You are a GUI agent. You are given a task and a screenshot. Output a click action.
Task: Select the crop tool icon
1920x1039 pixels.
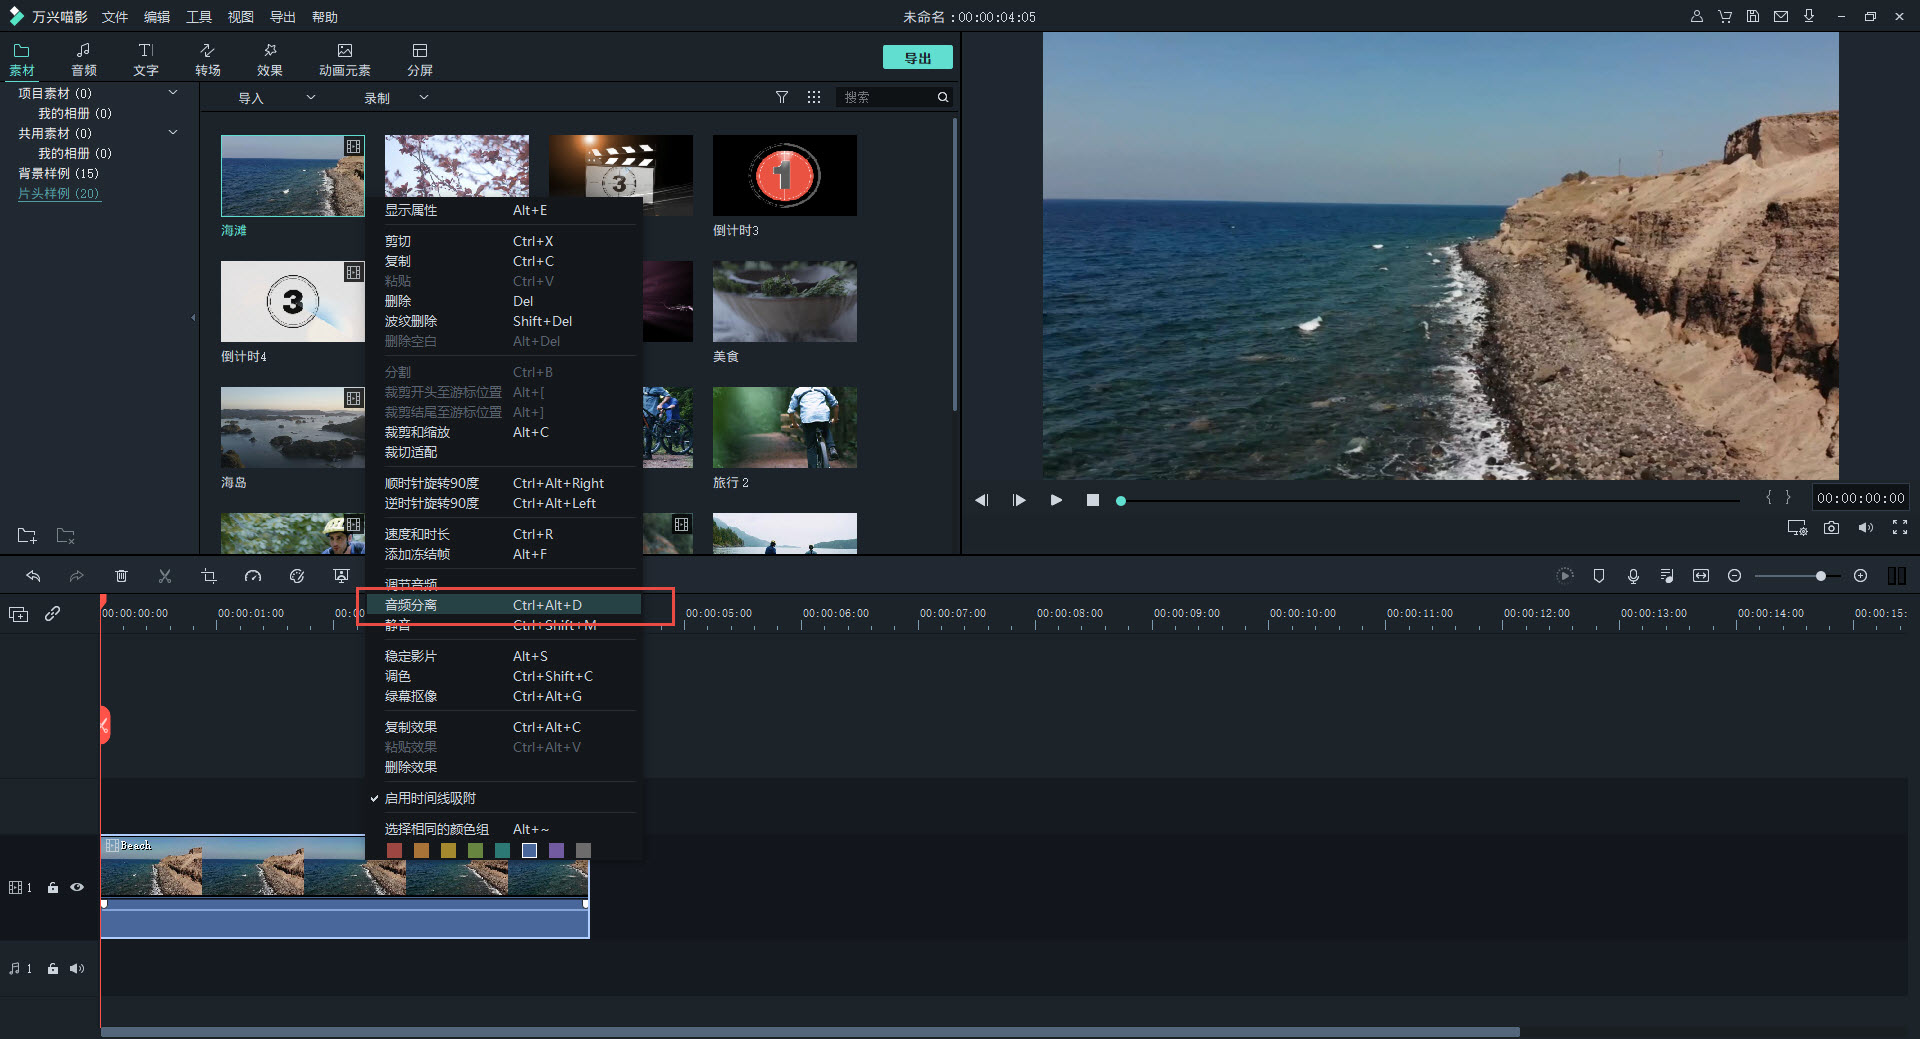(208, 576)
